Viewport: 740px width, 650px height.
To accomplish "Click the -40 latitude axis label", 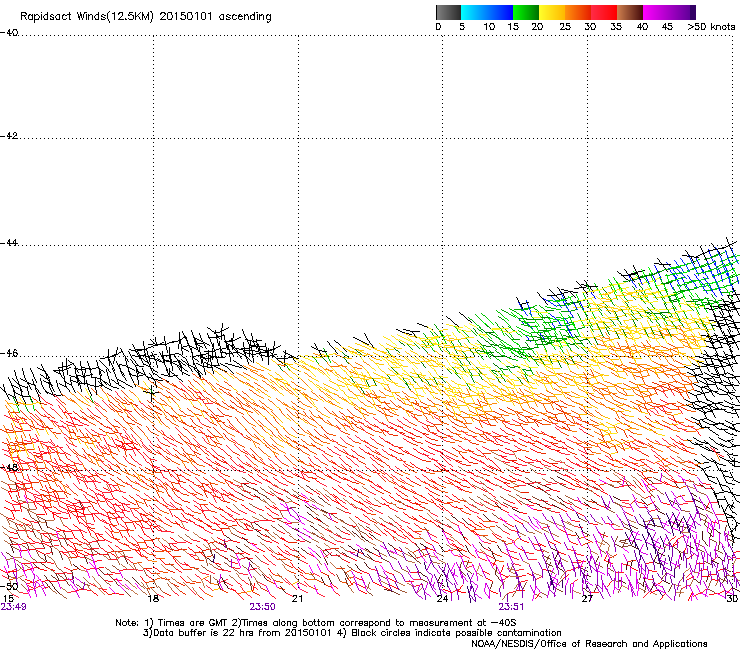I will point(9,33).
